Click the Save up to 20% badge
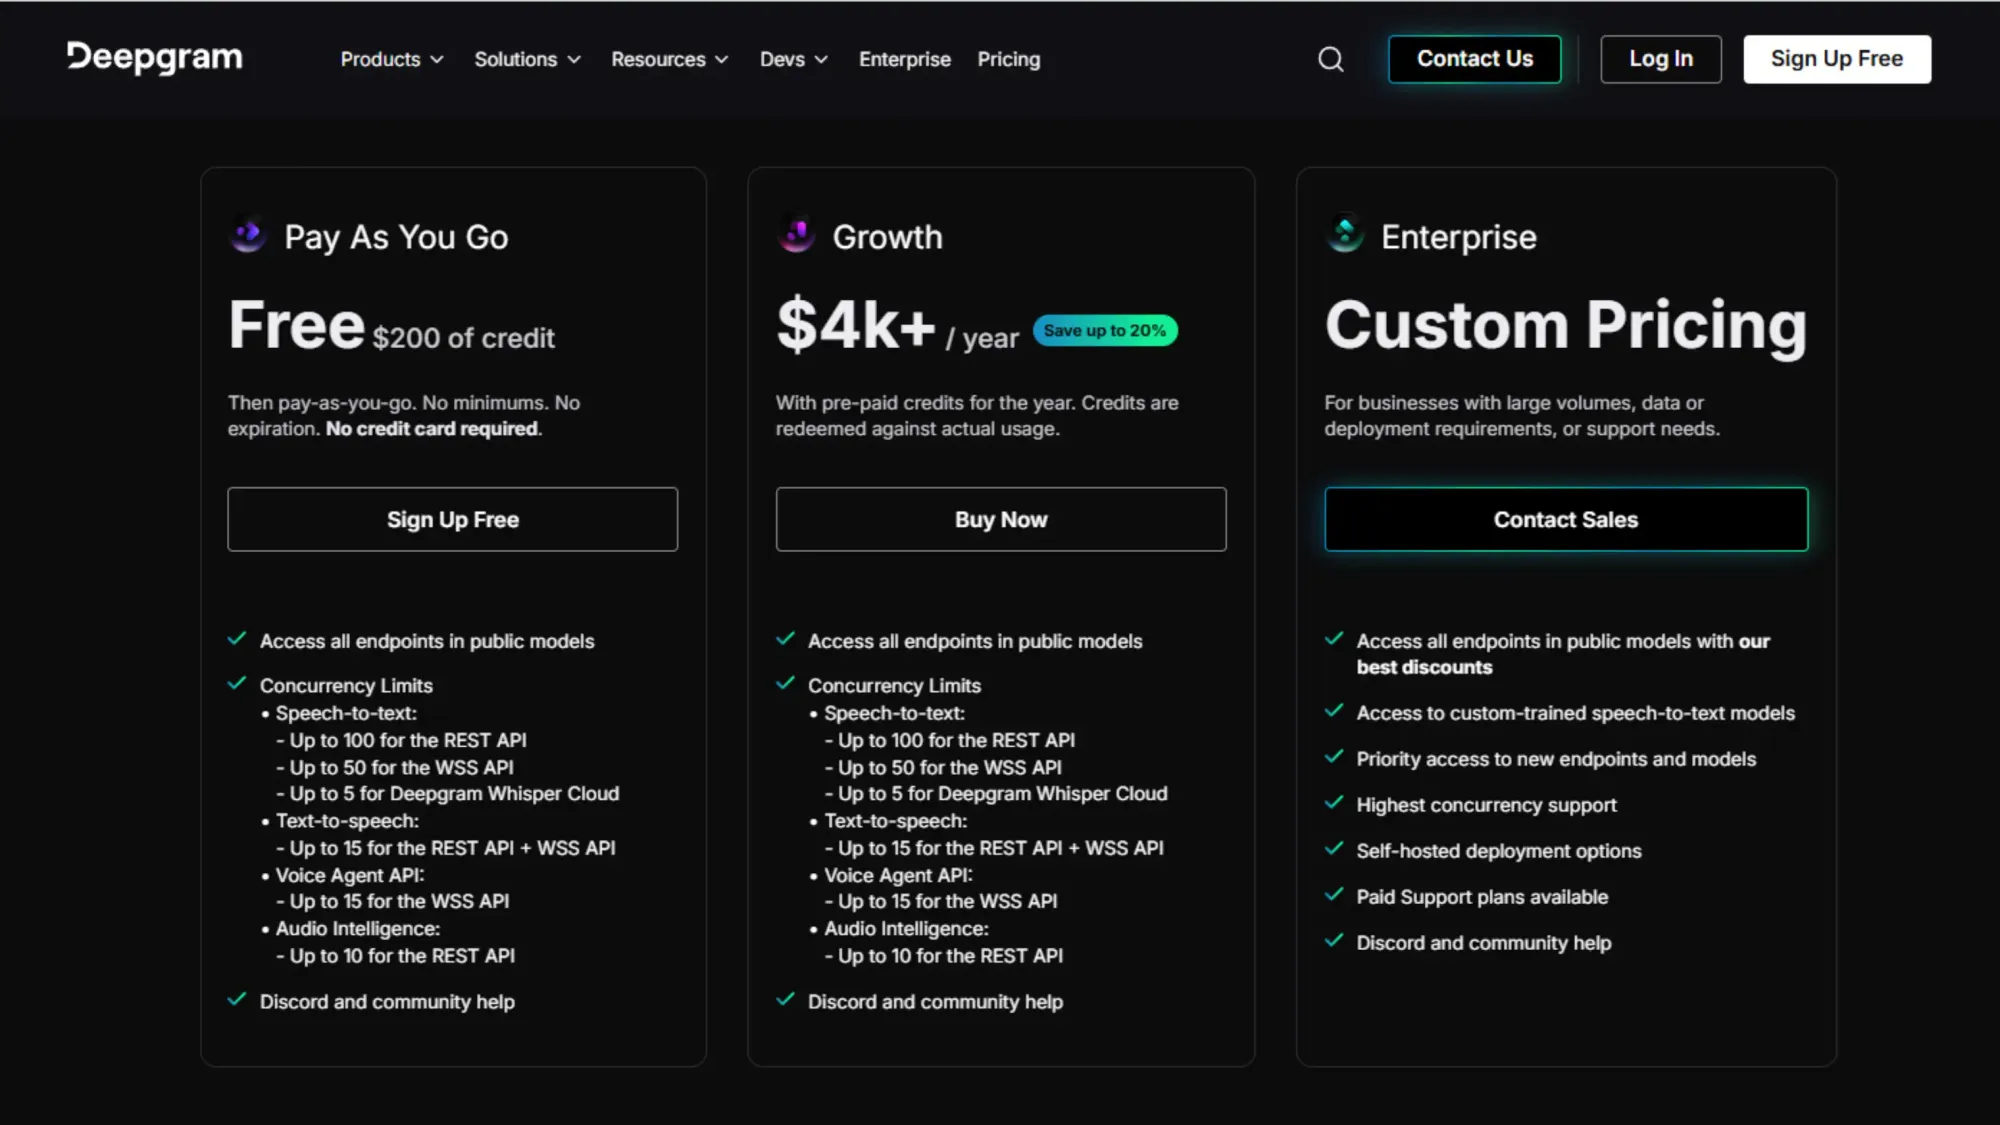 pos(1104,330)
